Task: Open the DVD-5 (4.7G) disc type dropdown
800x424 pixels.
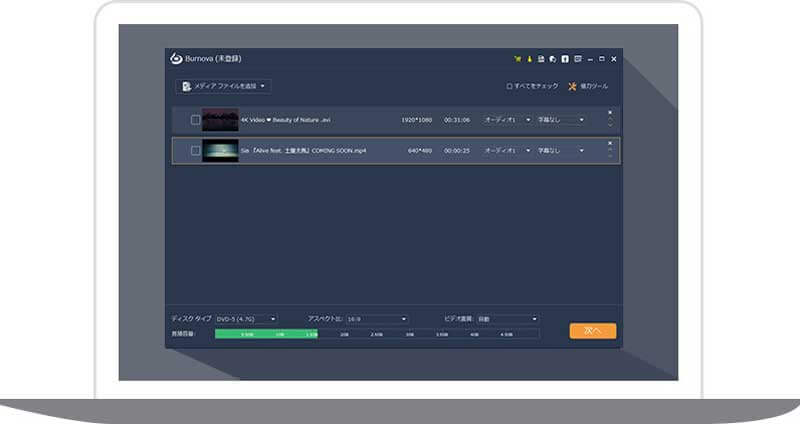Action: click(245, 319)
